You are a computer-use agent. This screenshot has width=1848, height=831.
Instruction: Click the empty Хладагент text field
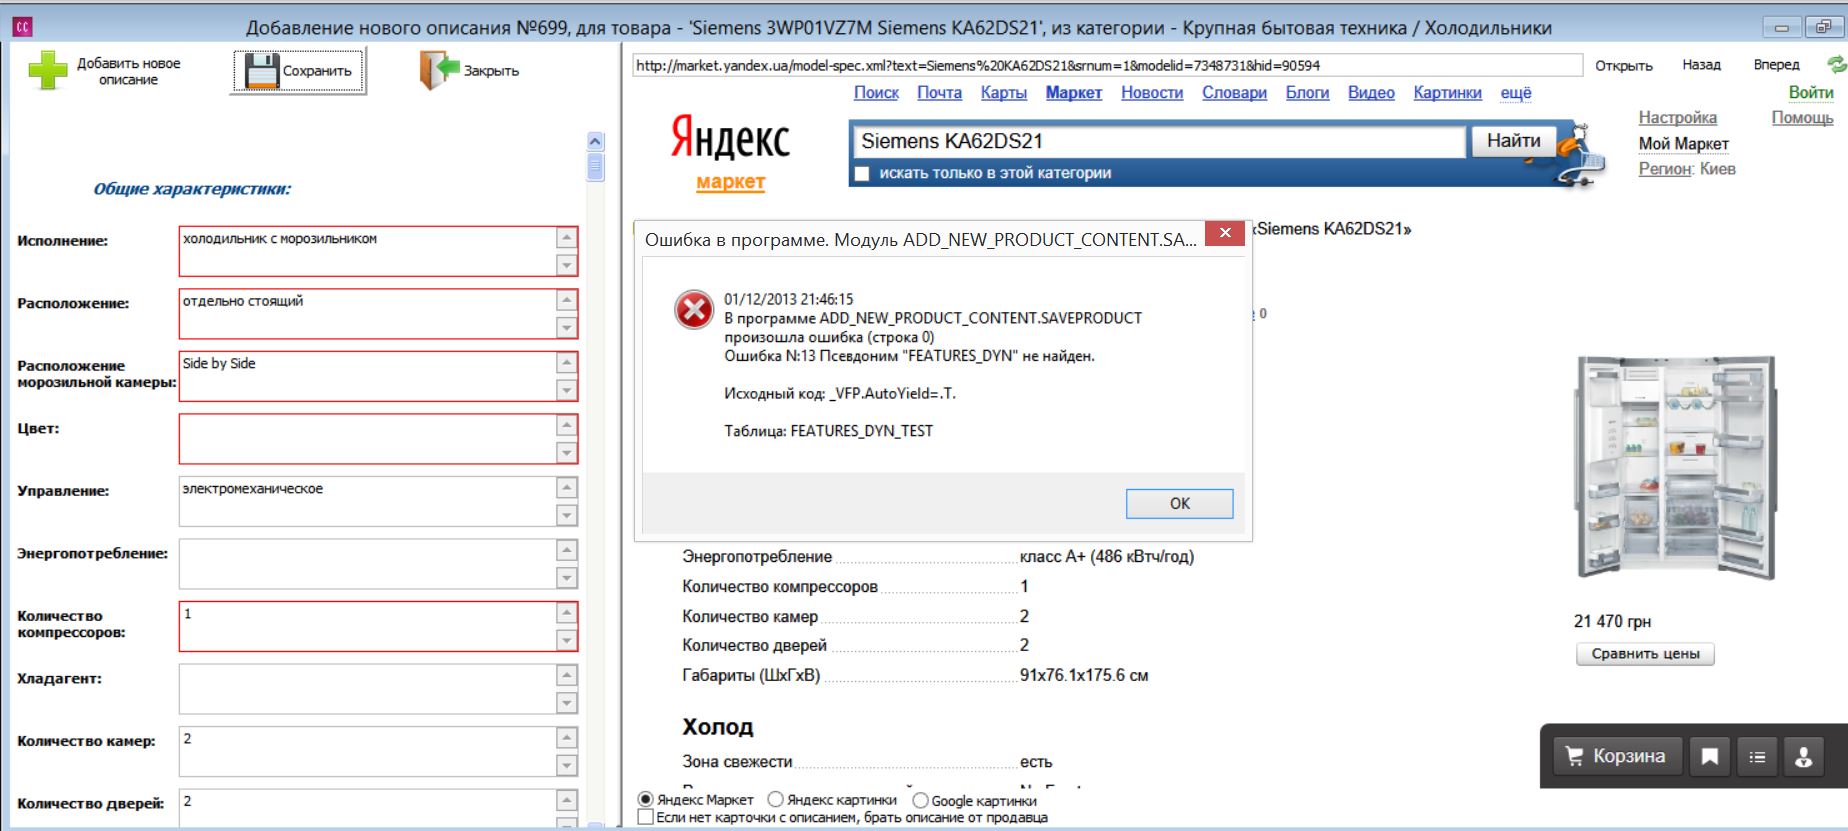pyautogui.click(x=367, y=689)
